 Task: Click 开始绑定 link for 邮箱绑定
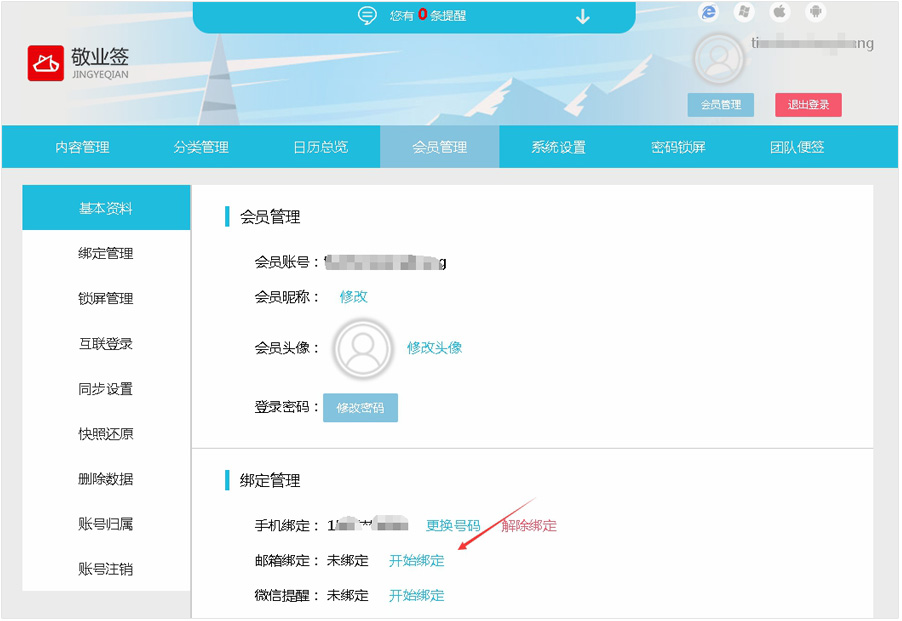point(416,561)
